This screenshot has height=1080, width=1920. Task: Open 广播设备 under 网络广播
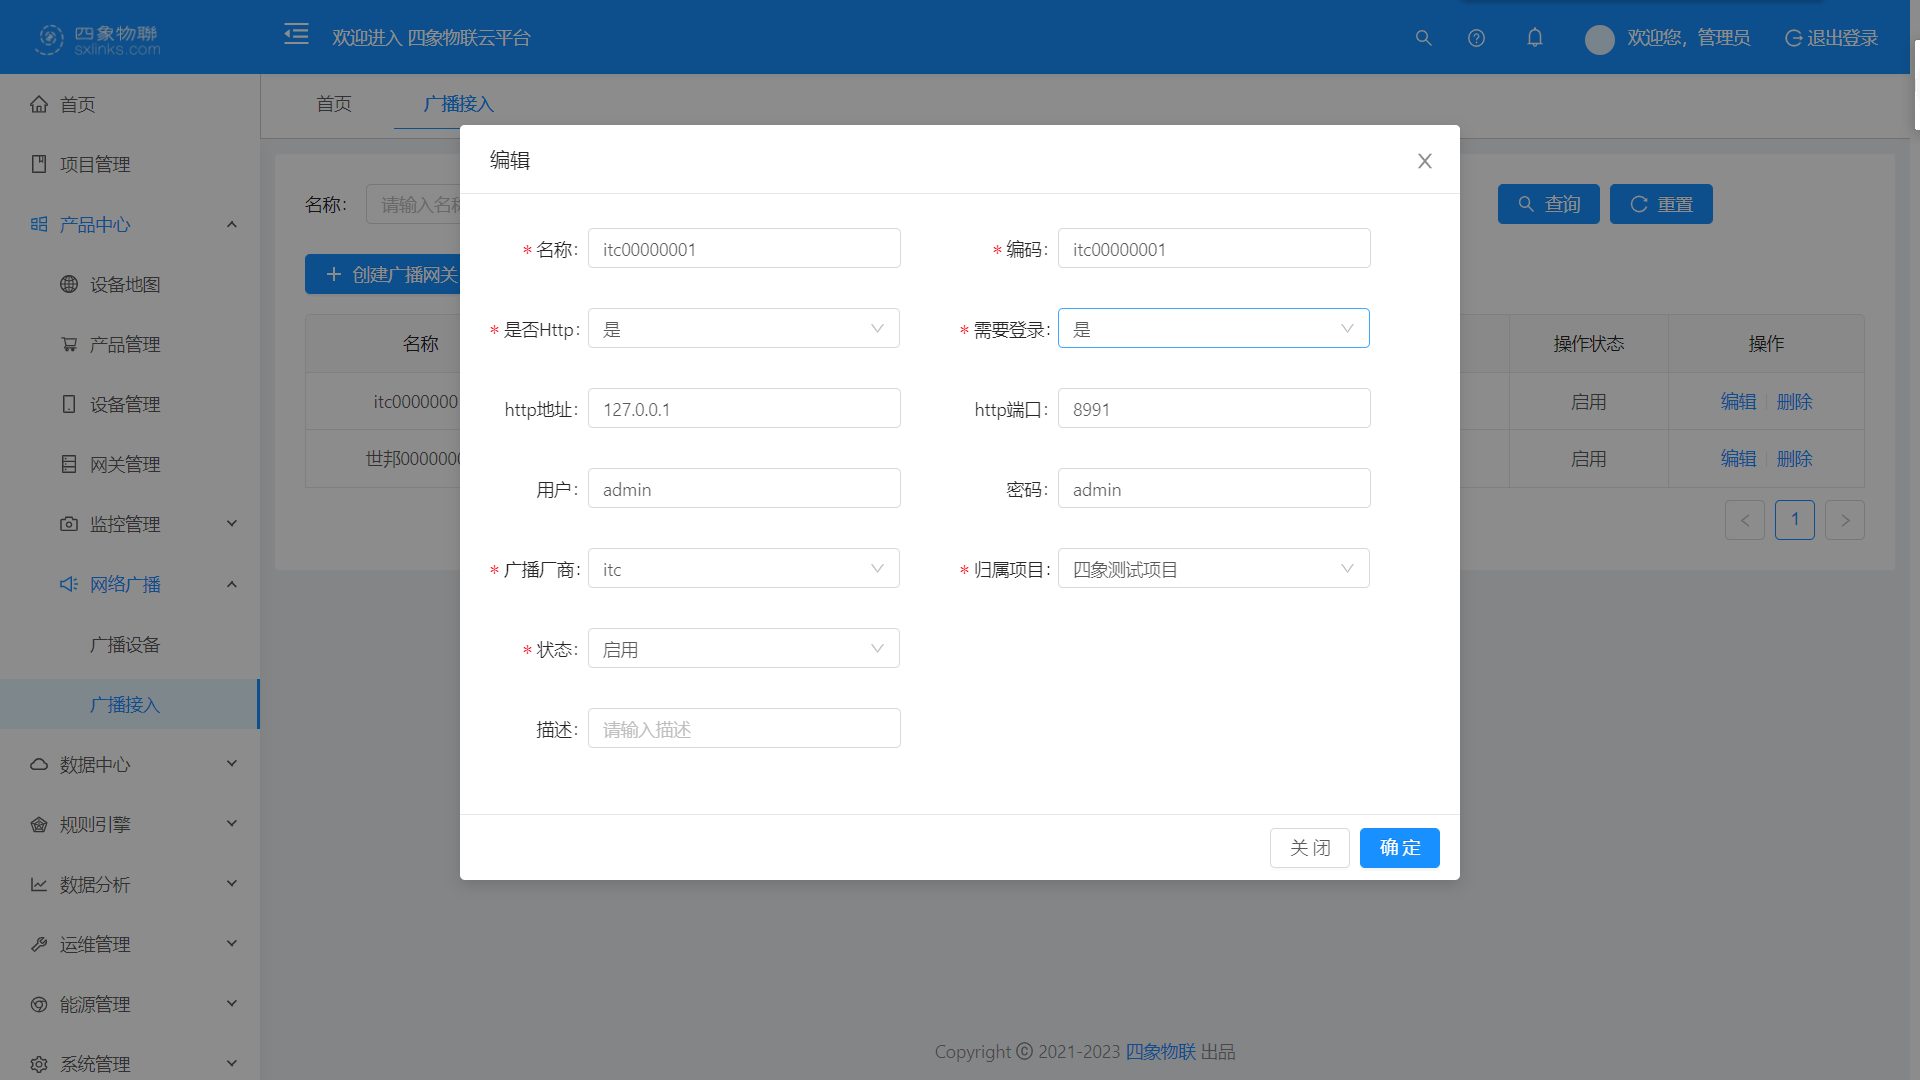(x=127, y=644)
